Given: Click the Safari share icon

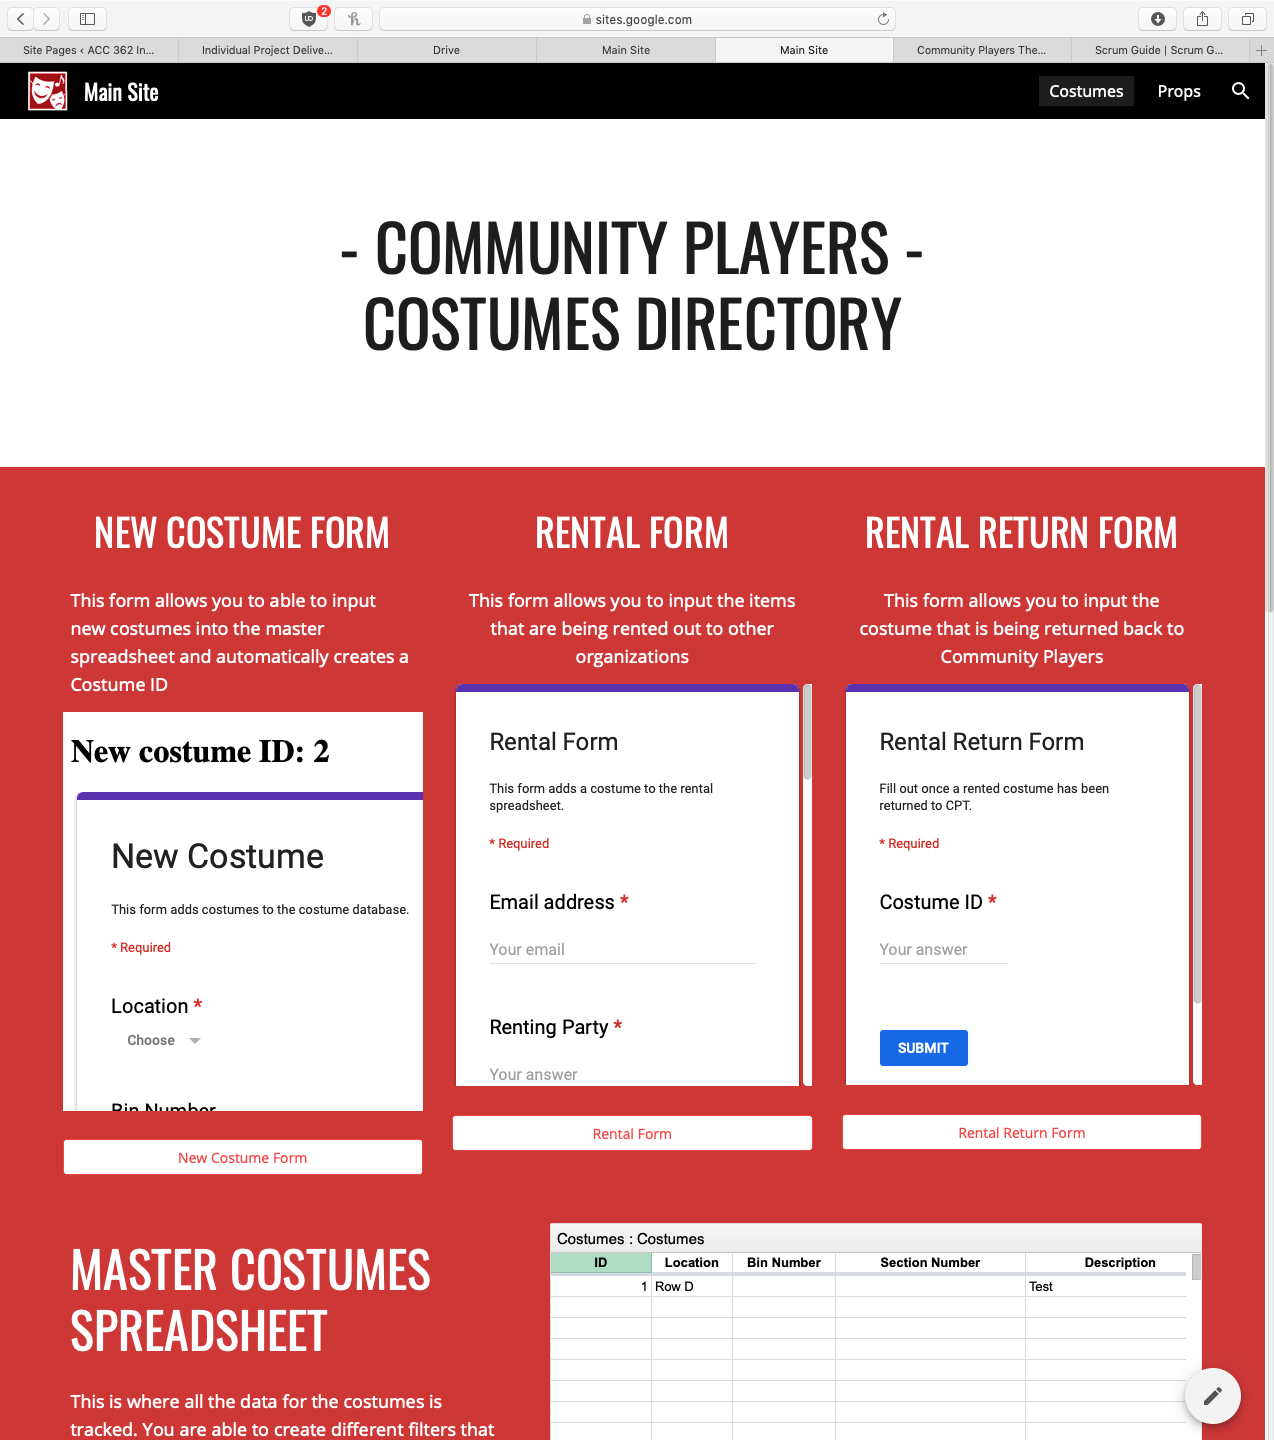Looking at the screenshot, I should [x=1203, y=19].
